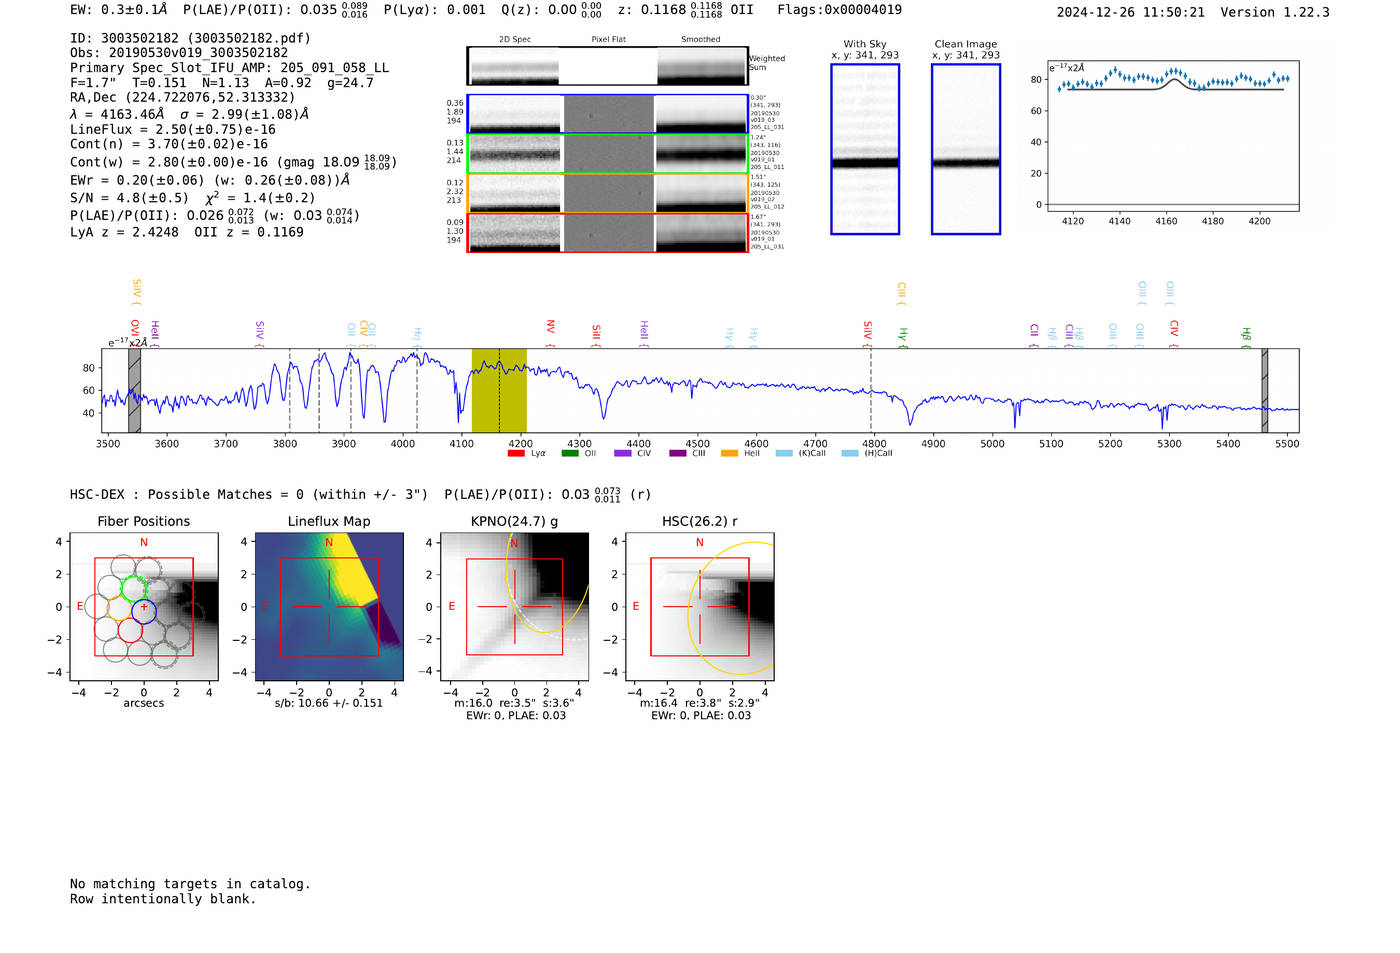Click the hatched gray band near 3550 Å
This screenshot has height=953, width=1400.
pyautogui.click(x=134, y=391)
